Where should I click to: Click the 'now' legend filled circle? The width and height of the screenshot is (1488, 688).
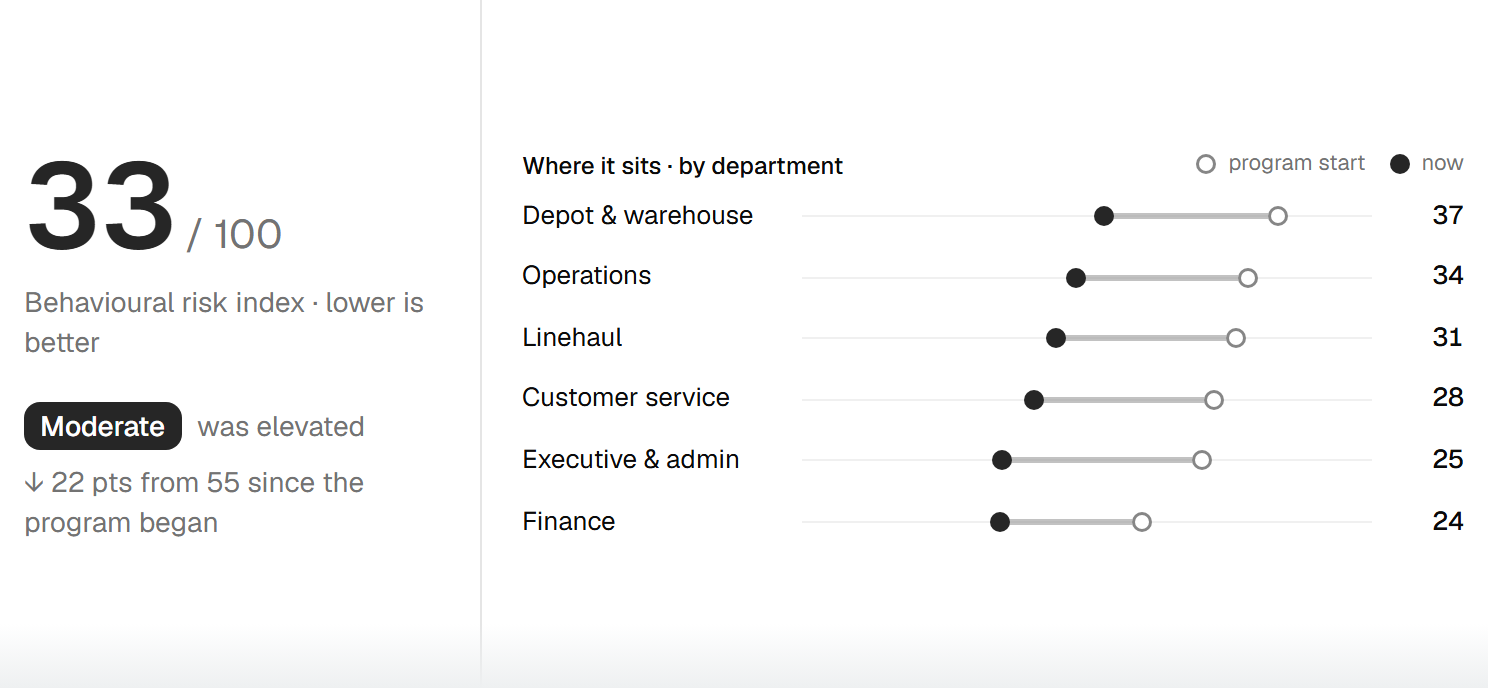click(1400, 164)
